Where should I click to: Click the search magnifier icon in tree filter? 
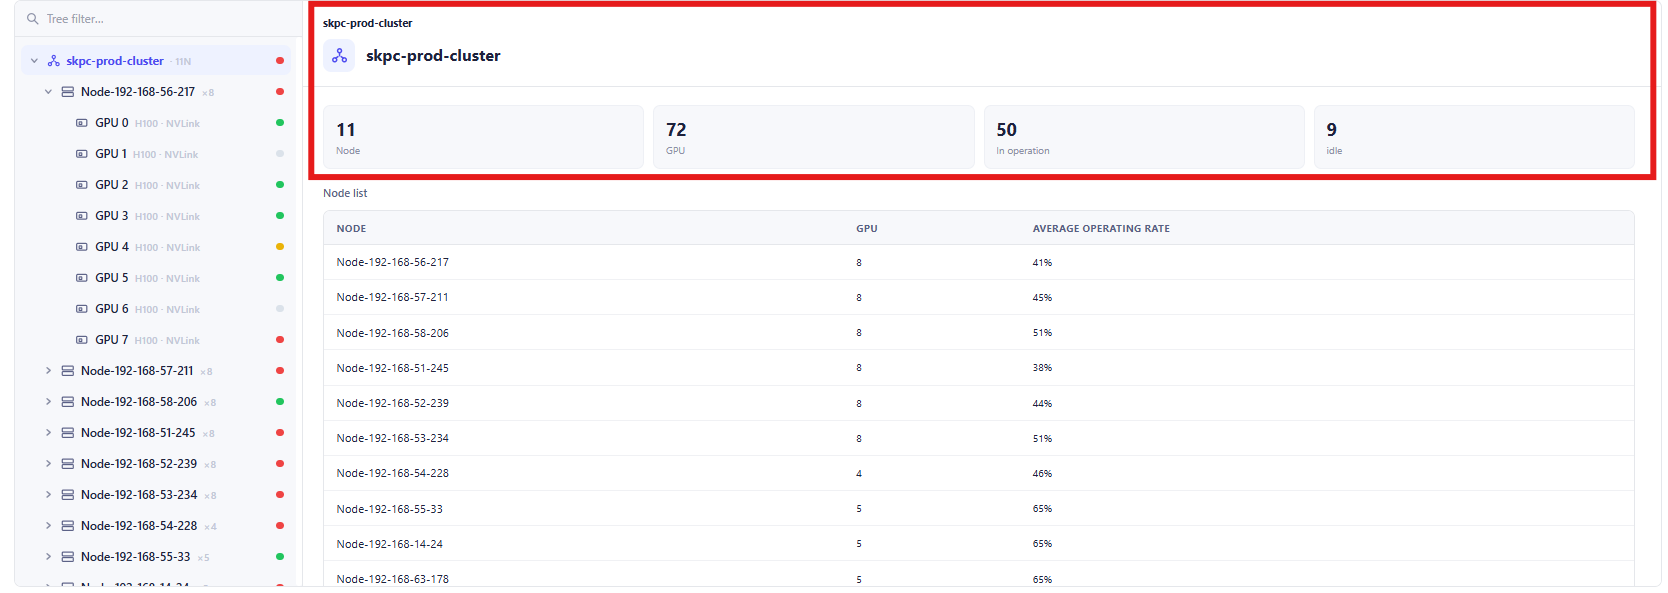[x=33, y=19]
